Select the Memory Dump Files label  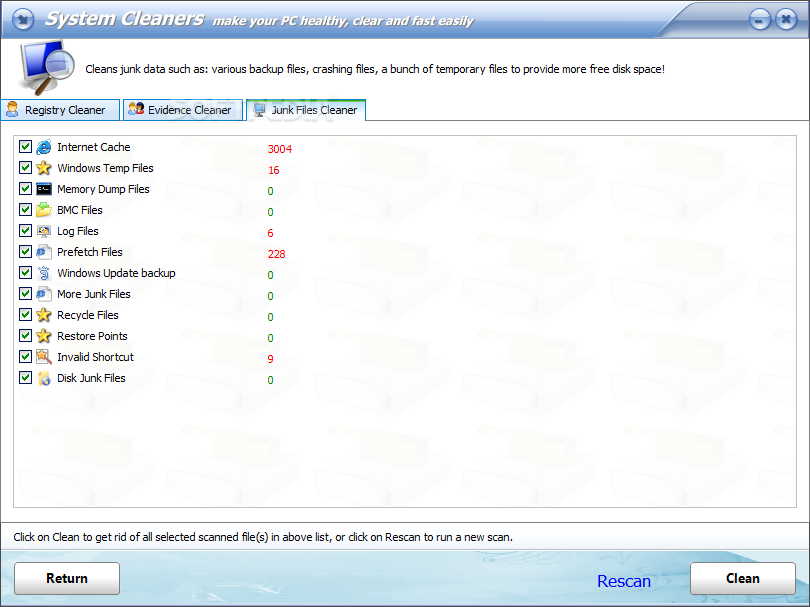[103, 189]
